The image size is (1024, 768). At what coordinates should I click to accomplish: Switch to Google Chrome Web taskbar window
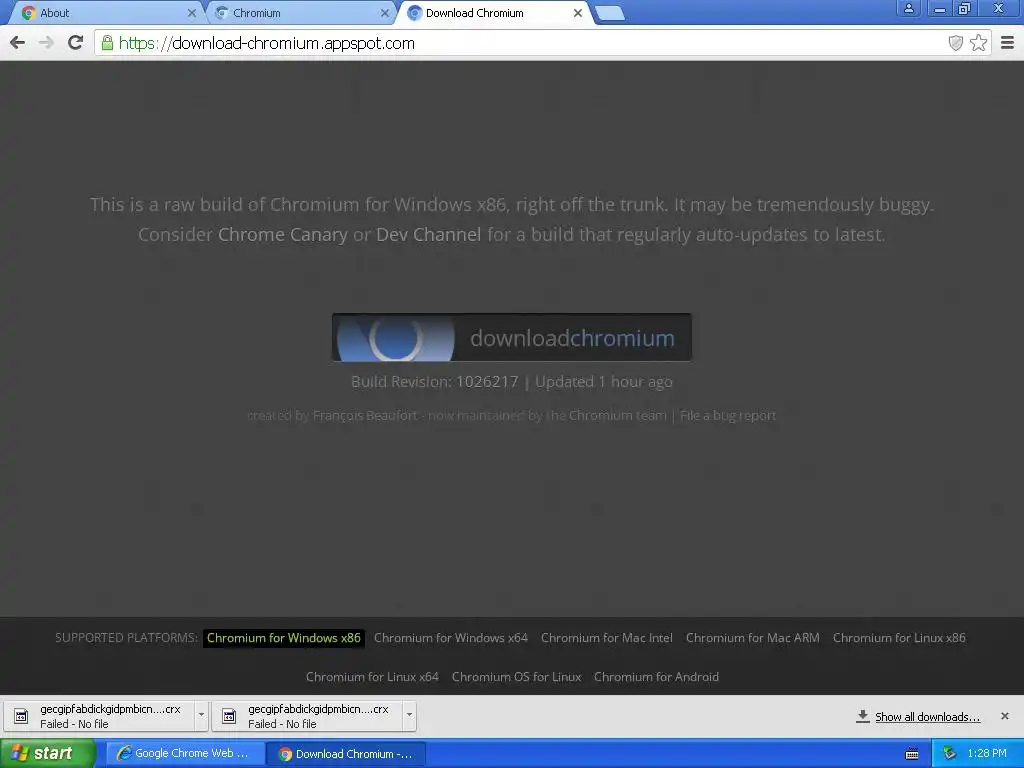(185, 754)
